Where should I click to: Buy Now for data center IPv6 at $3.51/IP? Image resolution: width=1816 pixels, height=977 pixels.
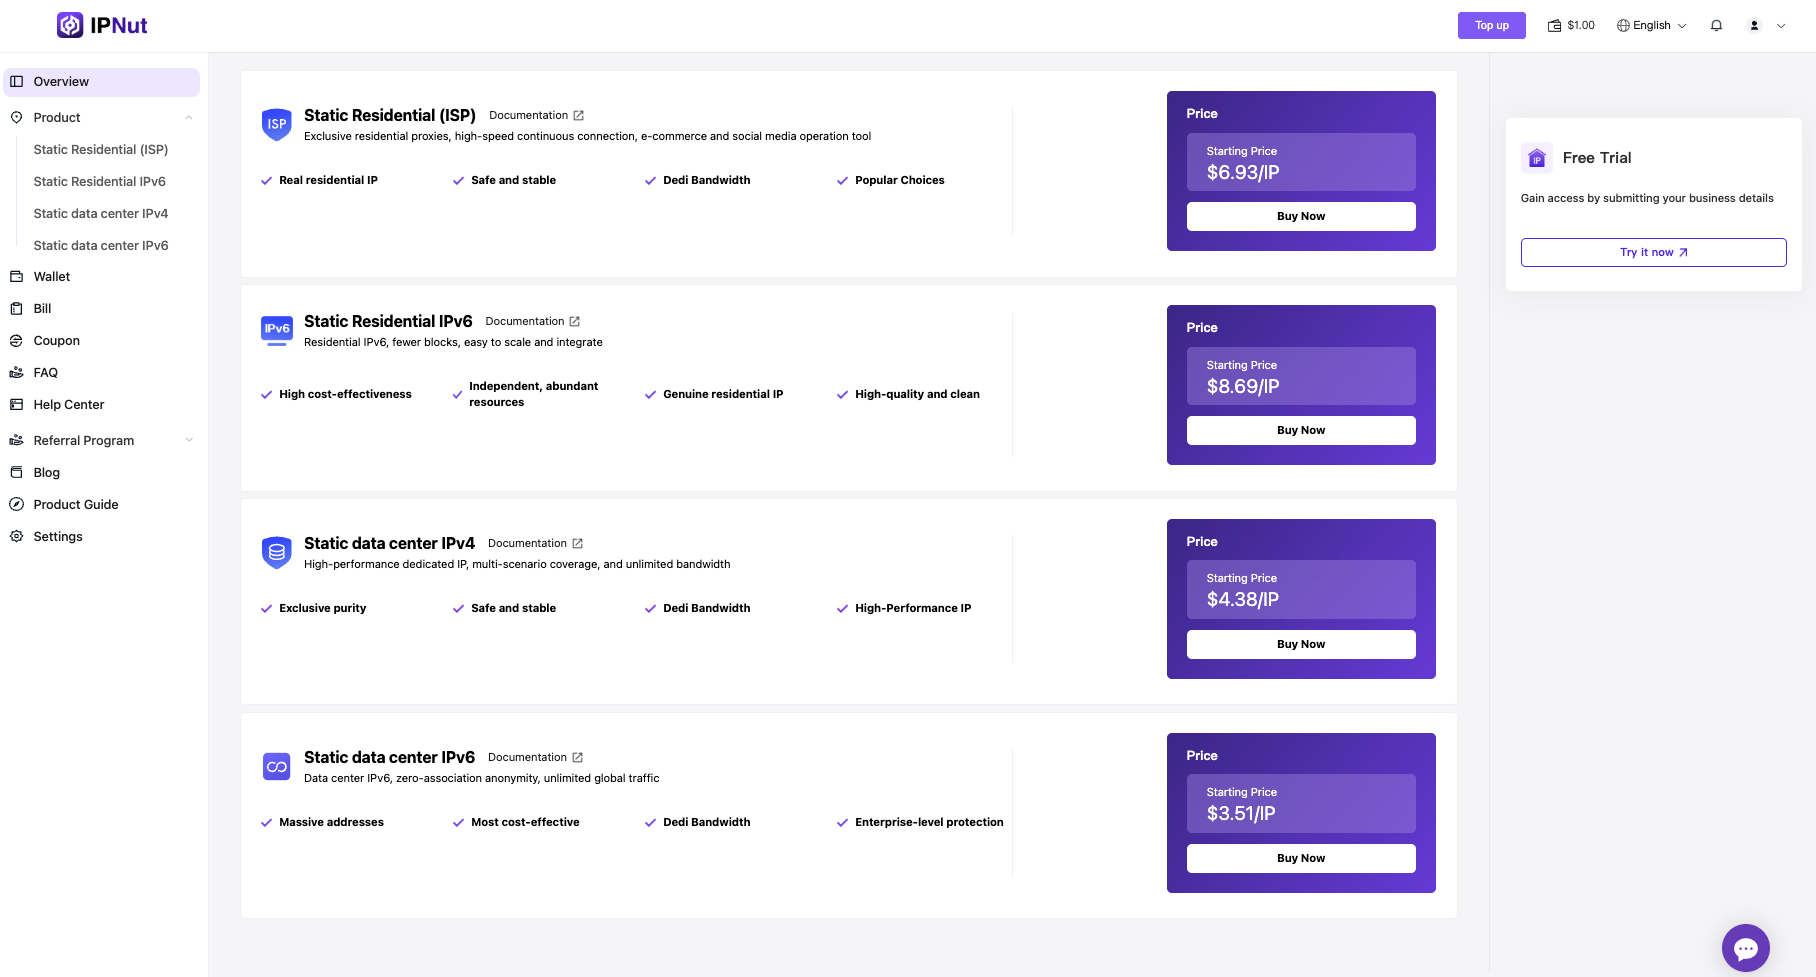click(1301, 859)
